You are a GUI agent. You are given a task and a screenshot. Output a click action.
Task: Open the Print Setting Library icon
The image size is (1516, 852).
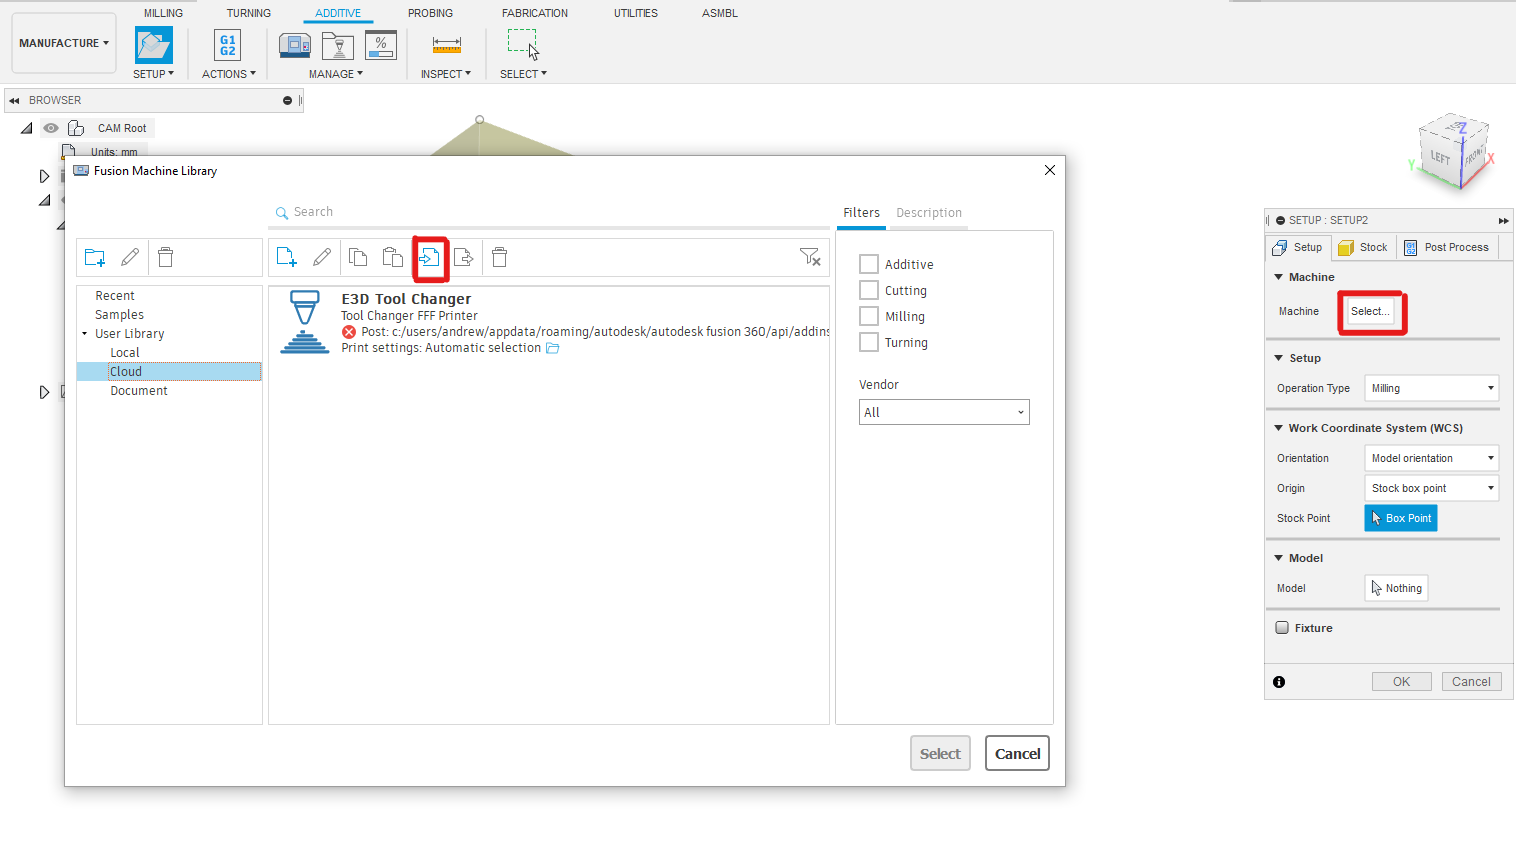click(338, 45)
